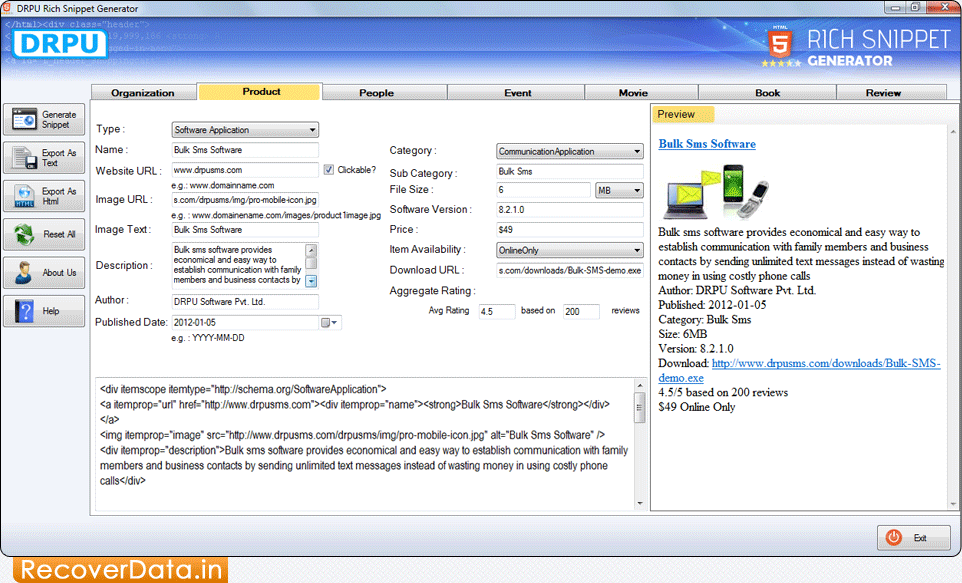The height and width of the screenshot is (583, 962).
Task: Open the Type dropdown
Action: tap(245, 130)
